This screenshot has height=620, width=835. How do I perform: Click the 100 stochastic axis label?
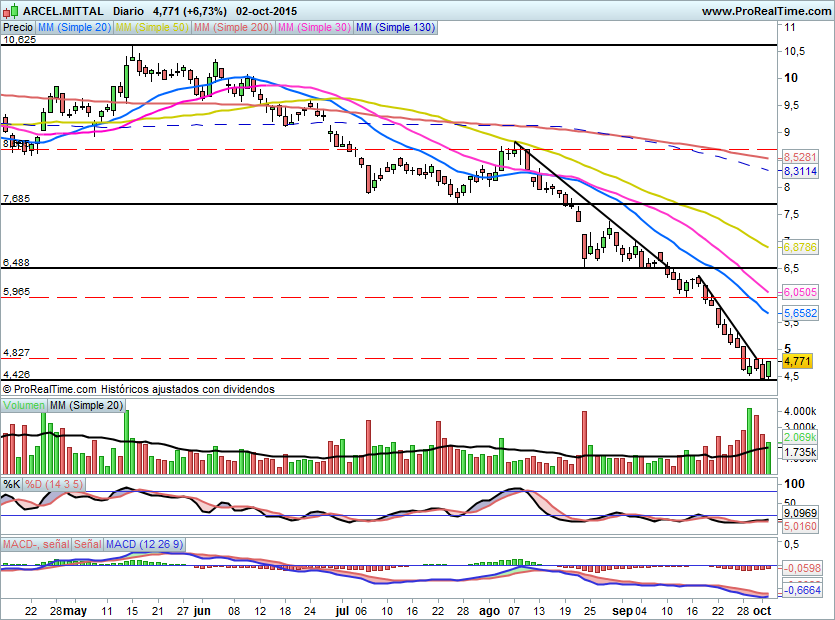pyautogui.click(x=795, y=484)
